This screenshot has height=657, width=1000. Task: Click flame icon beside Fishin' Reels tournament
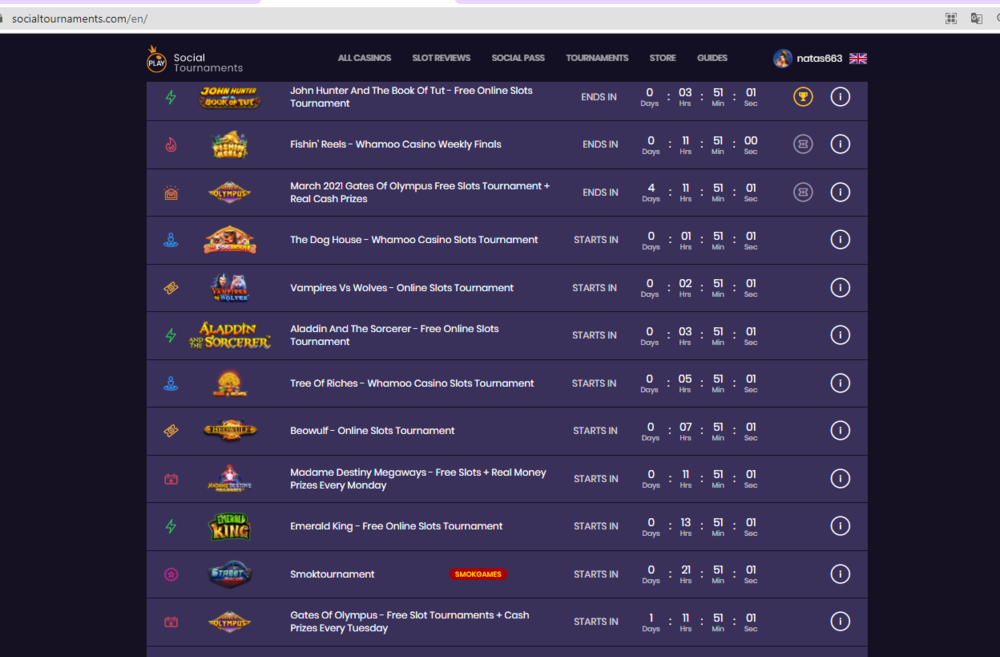pos(171,145)
